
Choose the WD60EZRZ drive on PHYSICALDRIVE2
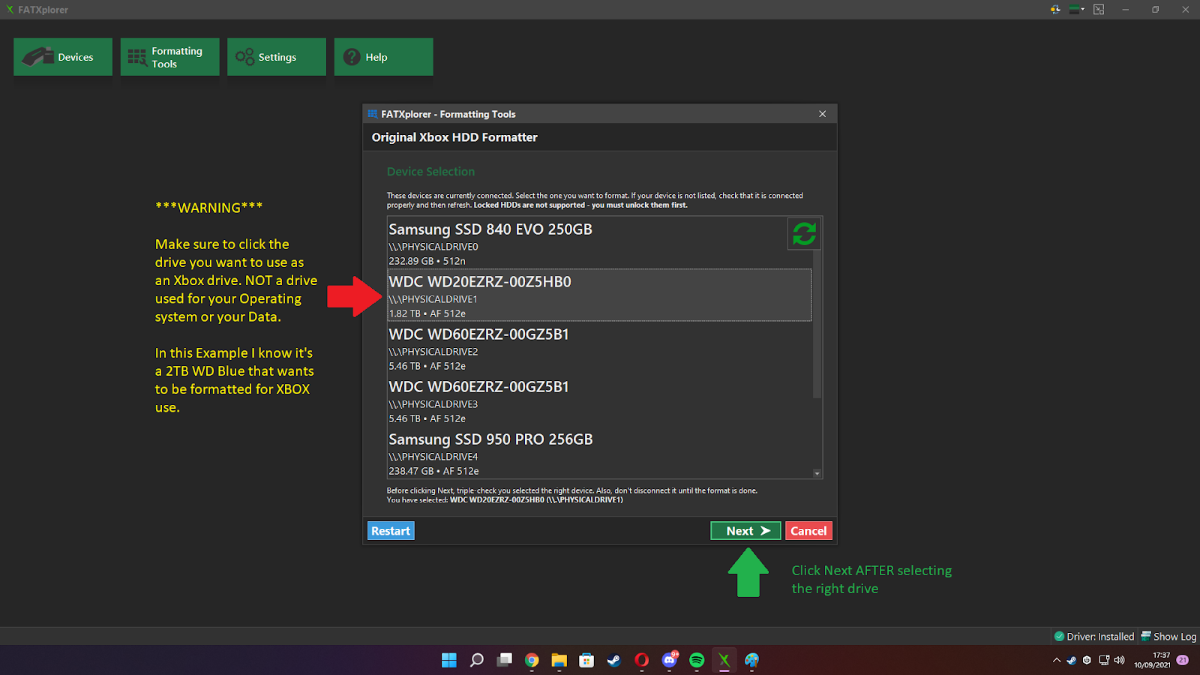(x=599, y=347)
